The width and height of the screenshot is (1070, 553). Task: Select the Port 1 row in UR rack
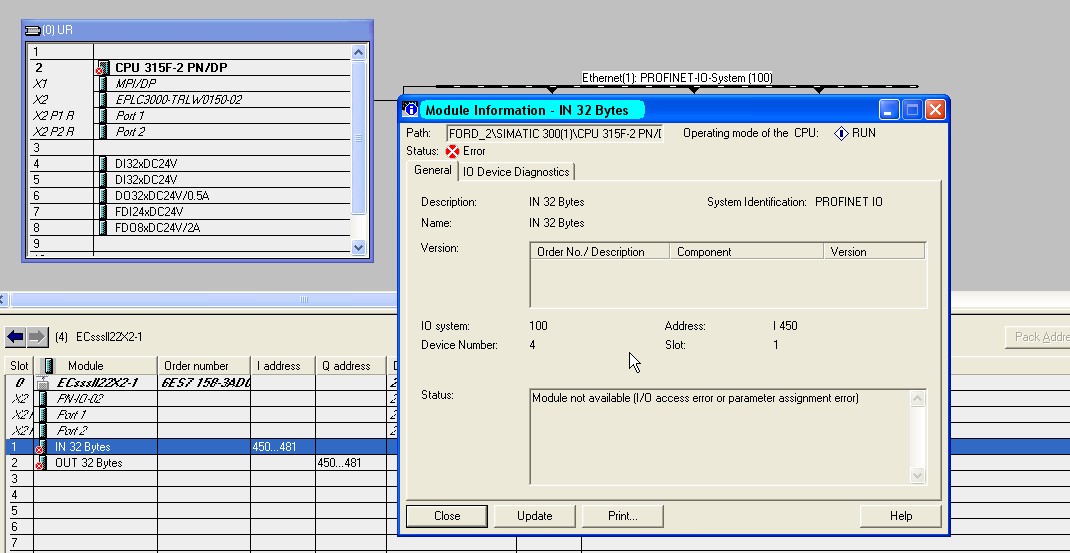pos(190,116)
